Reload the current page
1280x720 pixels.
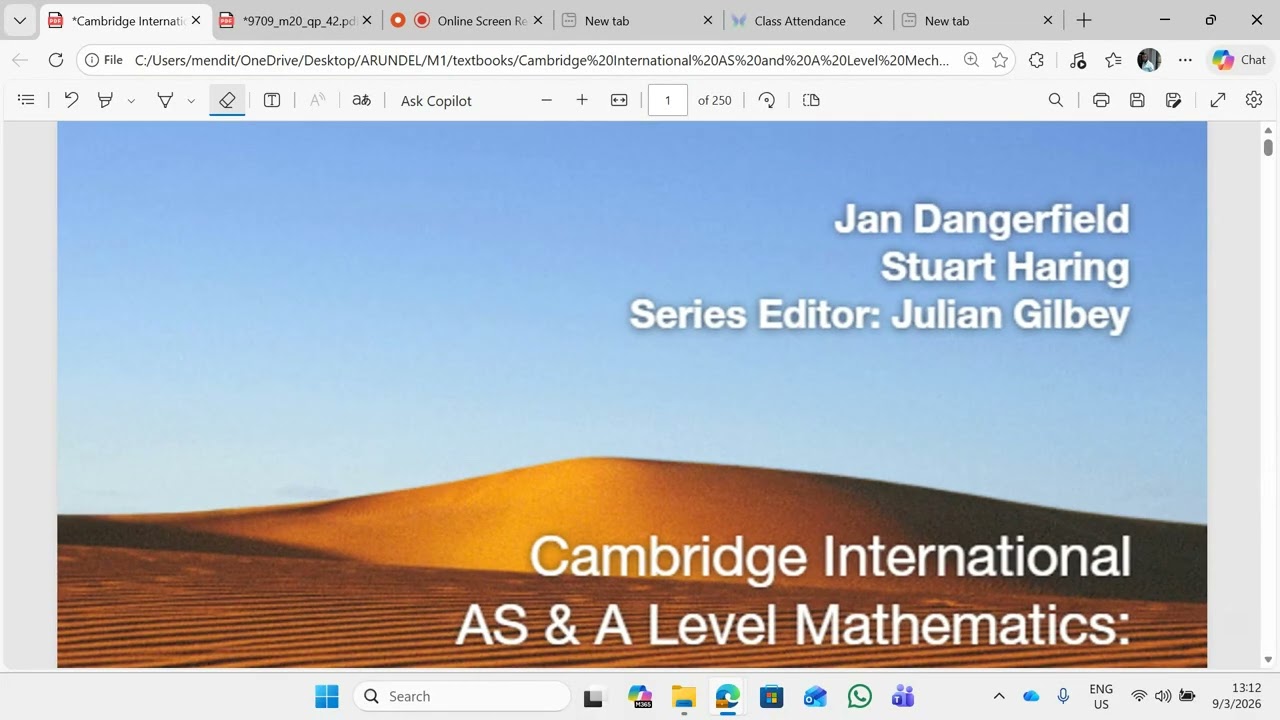(56, 60)
